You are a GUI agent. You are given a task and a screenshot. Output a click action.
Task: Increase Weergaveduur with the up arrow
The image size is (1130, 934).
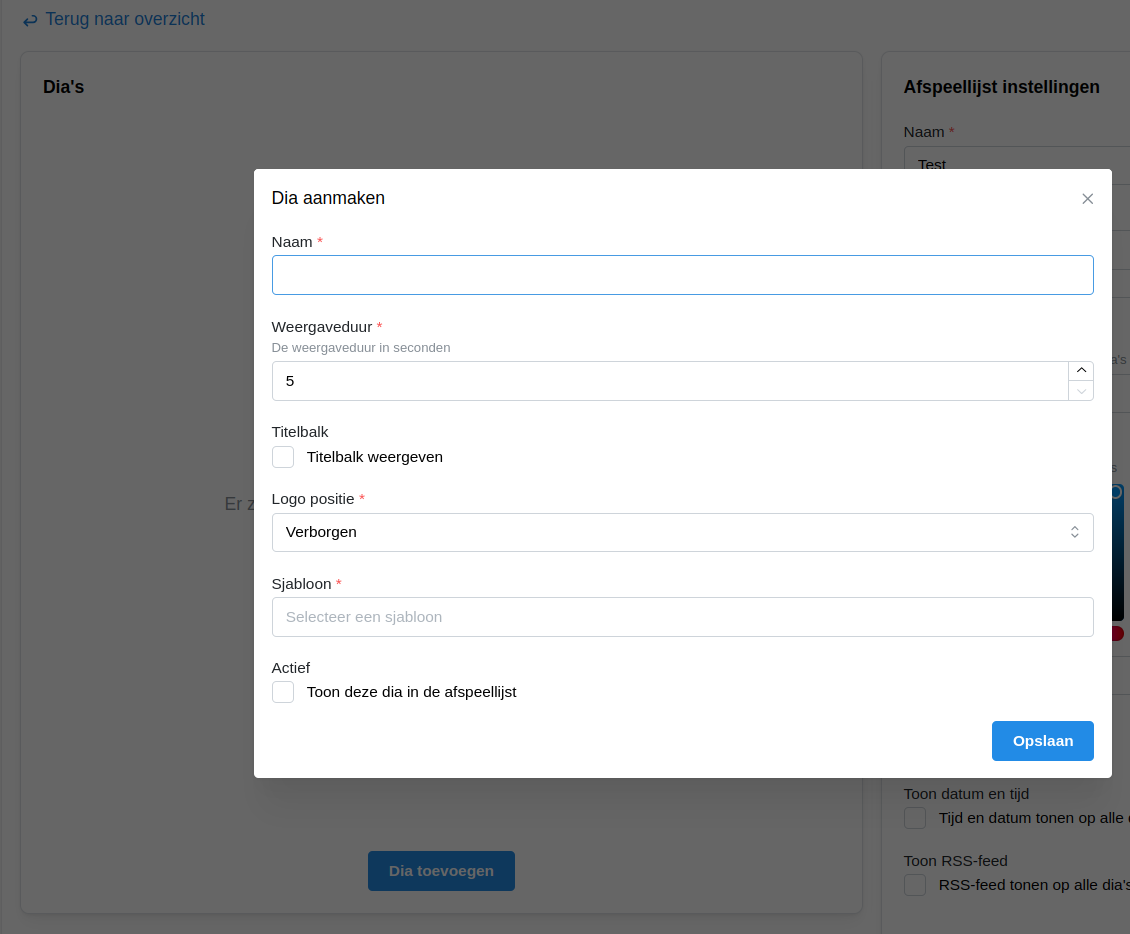tap(1081, 371)
